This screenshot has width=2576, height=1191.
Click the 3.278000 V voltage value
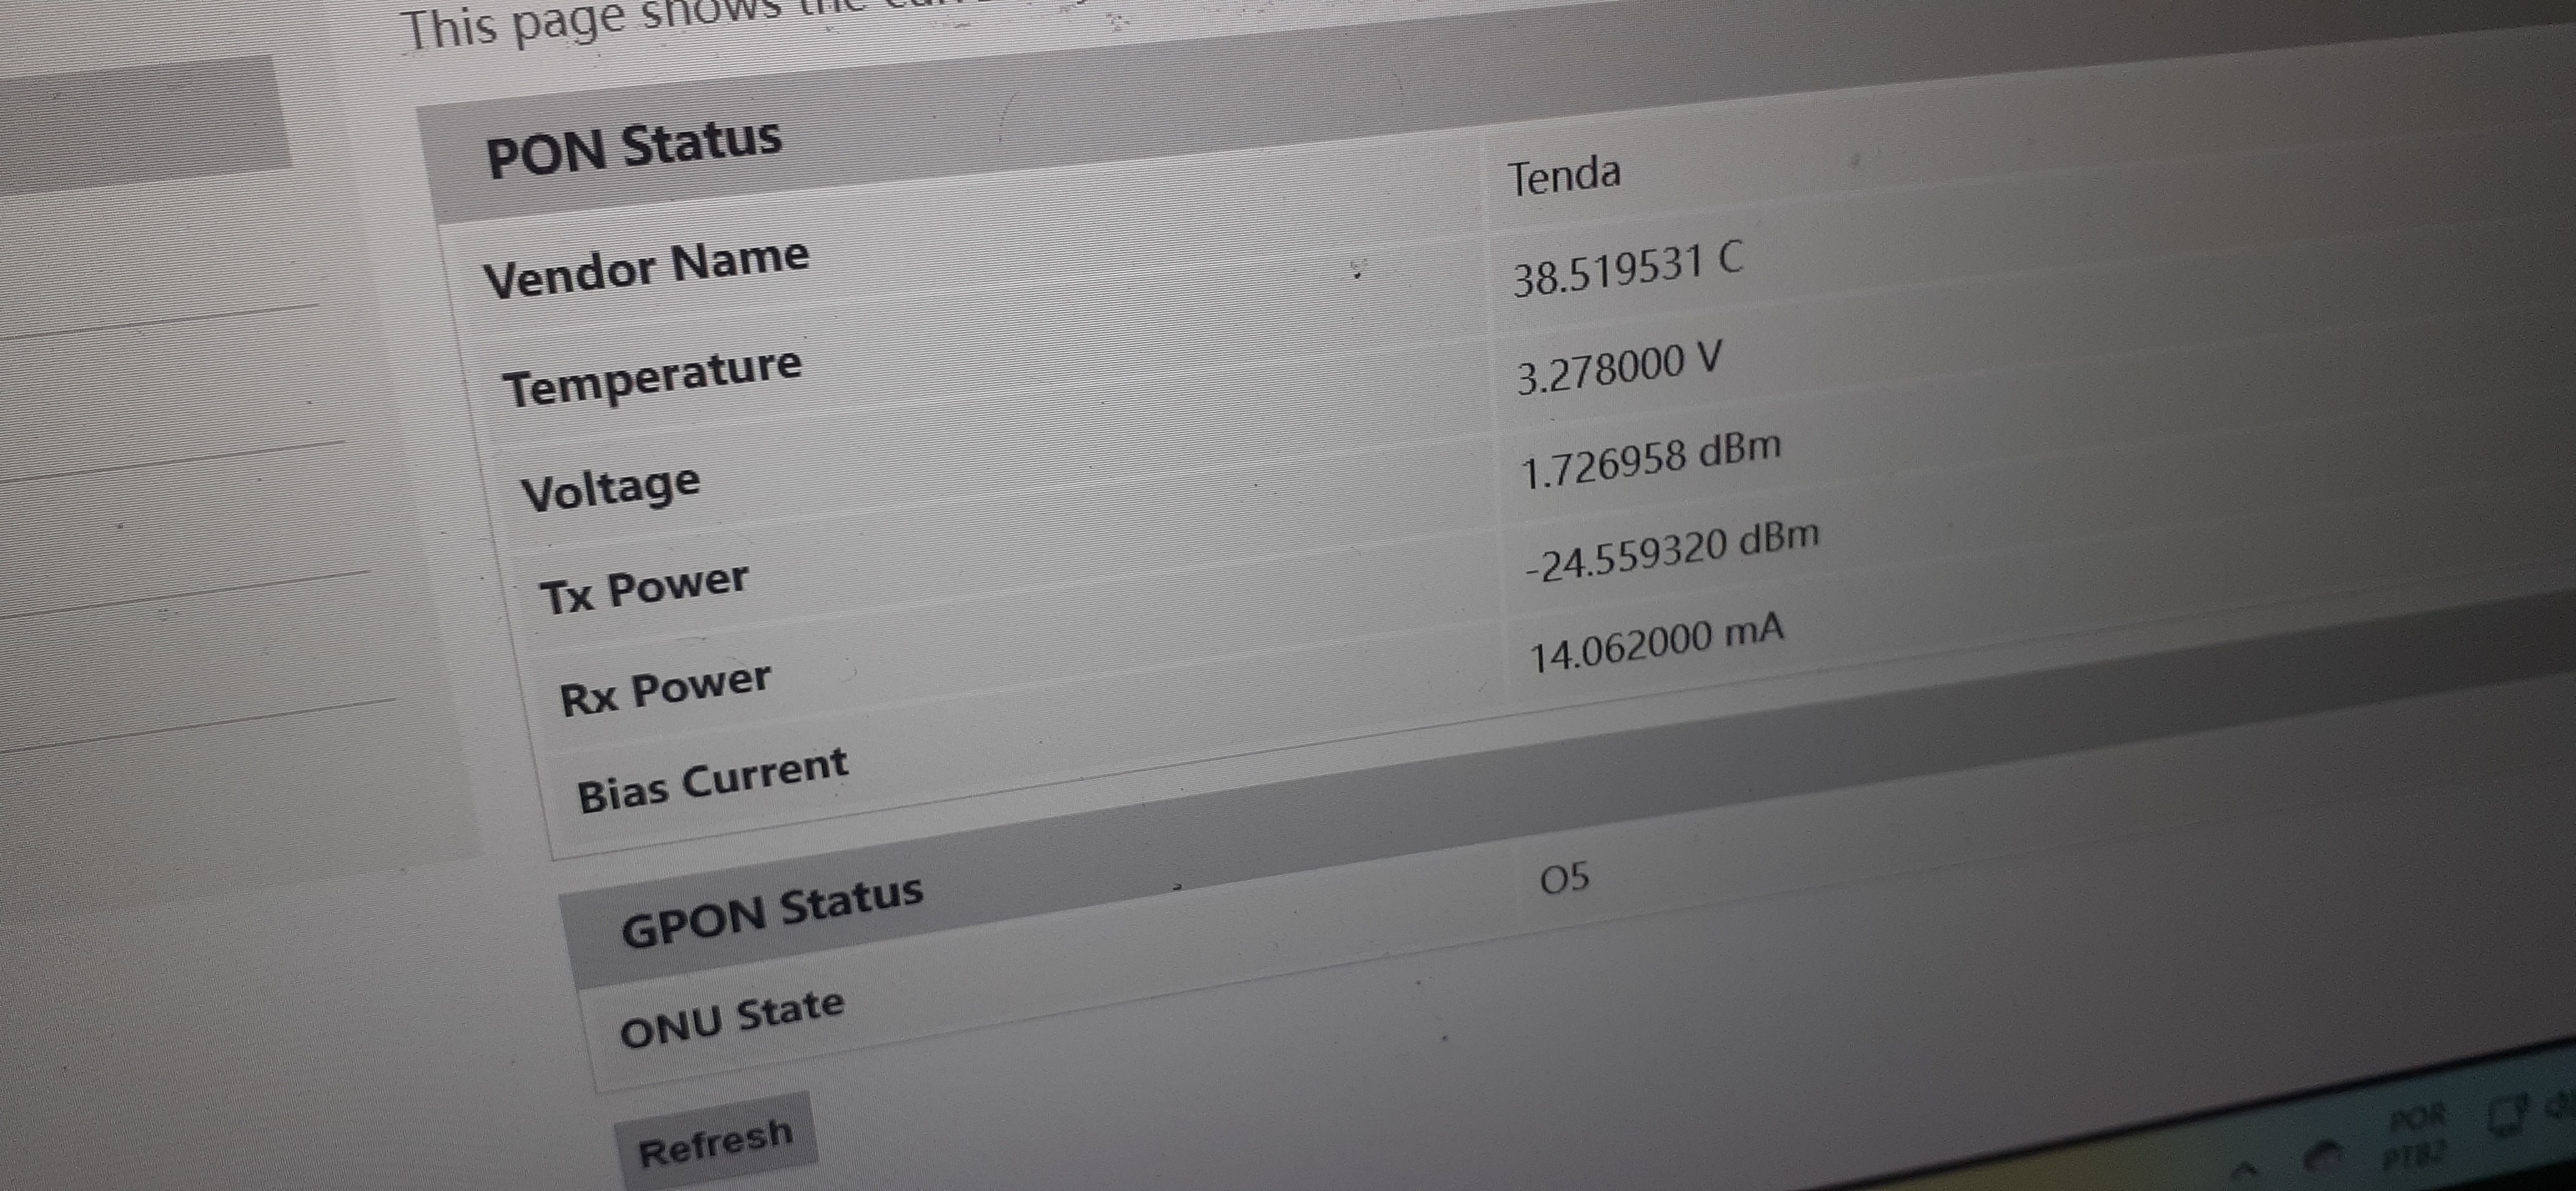point(1619,367)
